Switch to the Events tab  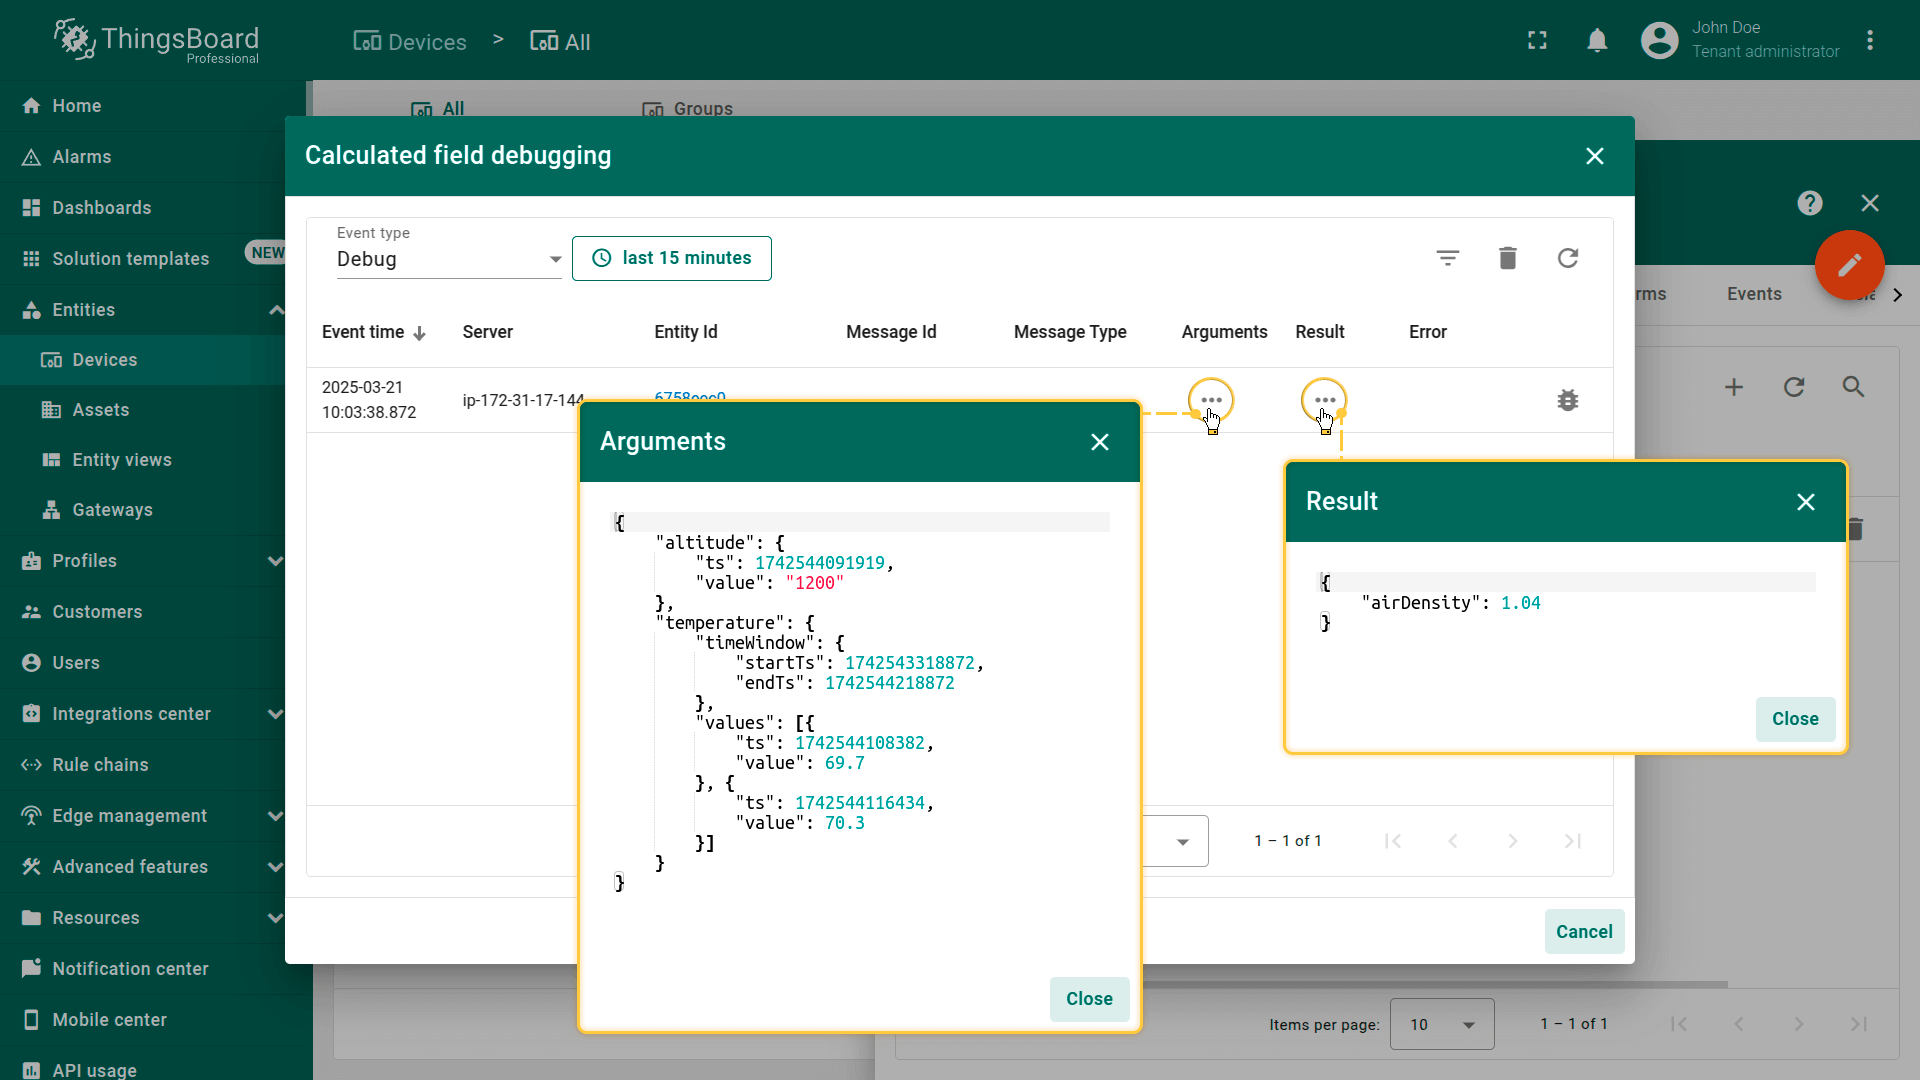pyautogui.click(x=1753, y=294)
